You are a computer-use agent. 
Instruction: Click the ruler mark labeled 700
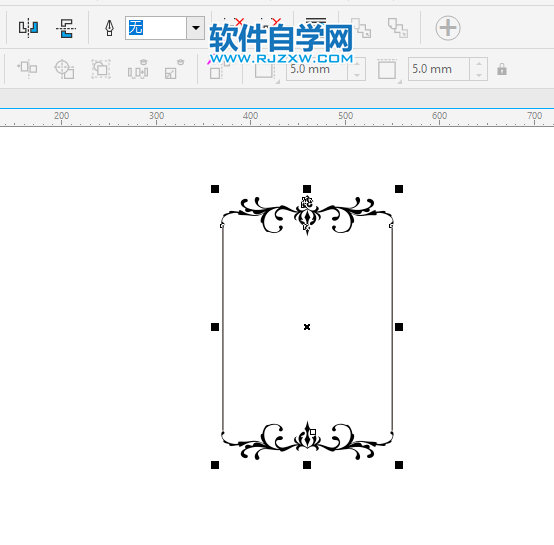point(534,116)
